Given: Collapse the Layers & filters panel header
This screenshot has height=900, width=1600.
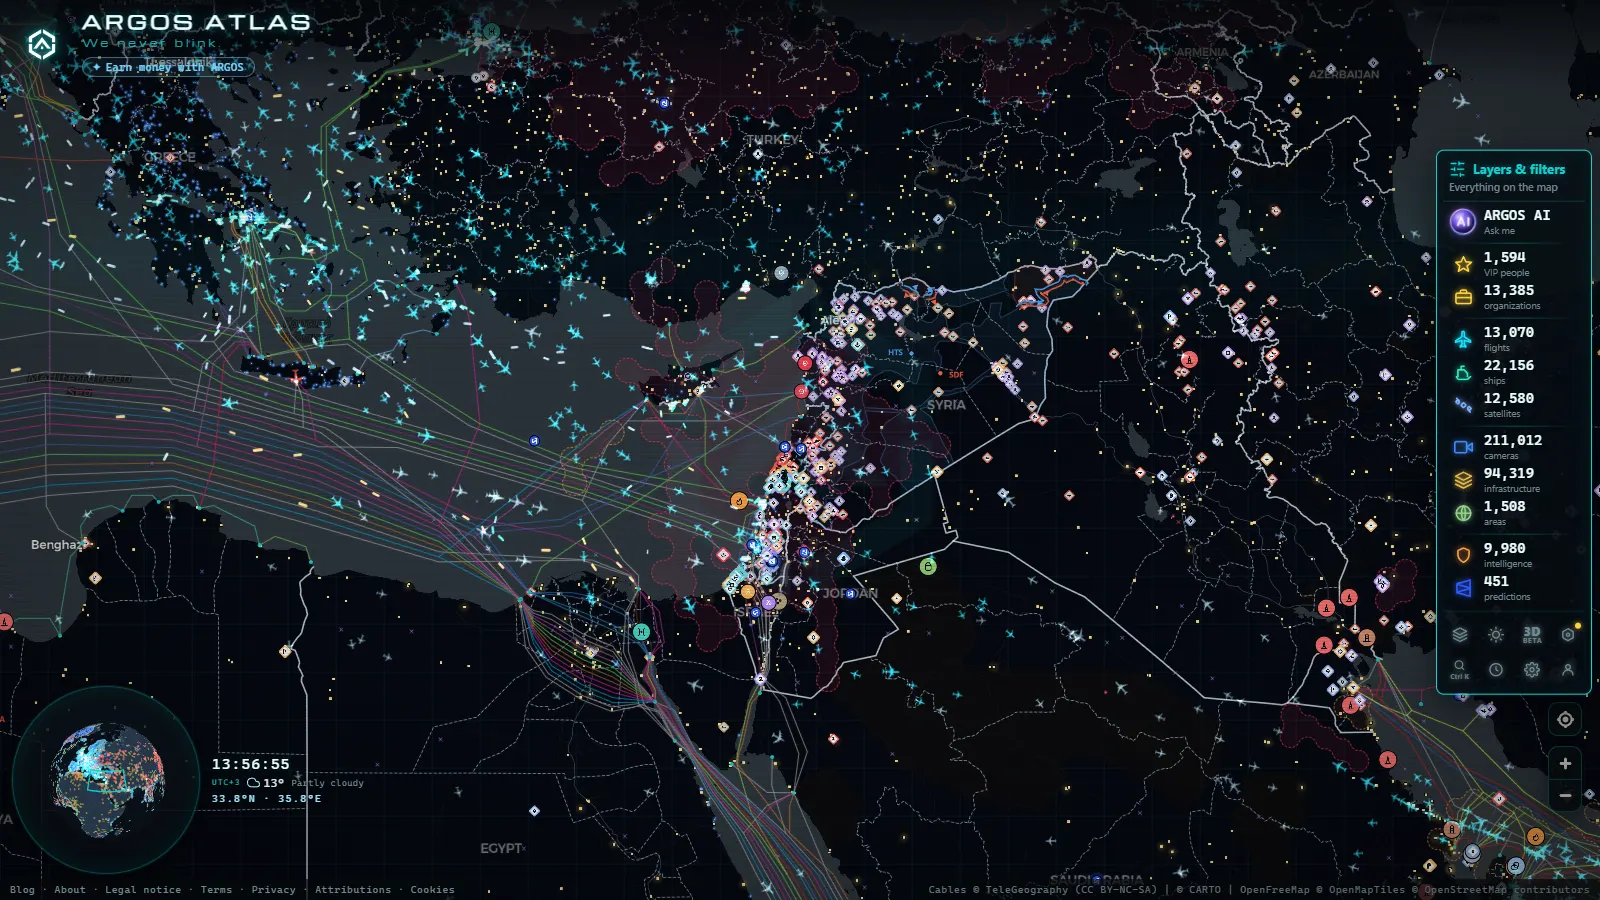Looking at the screenshot, I should [1513, 177].
